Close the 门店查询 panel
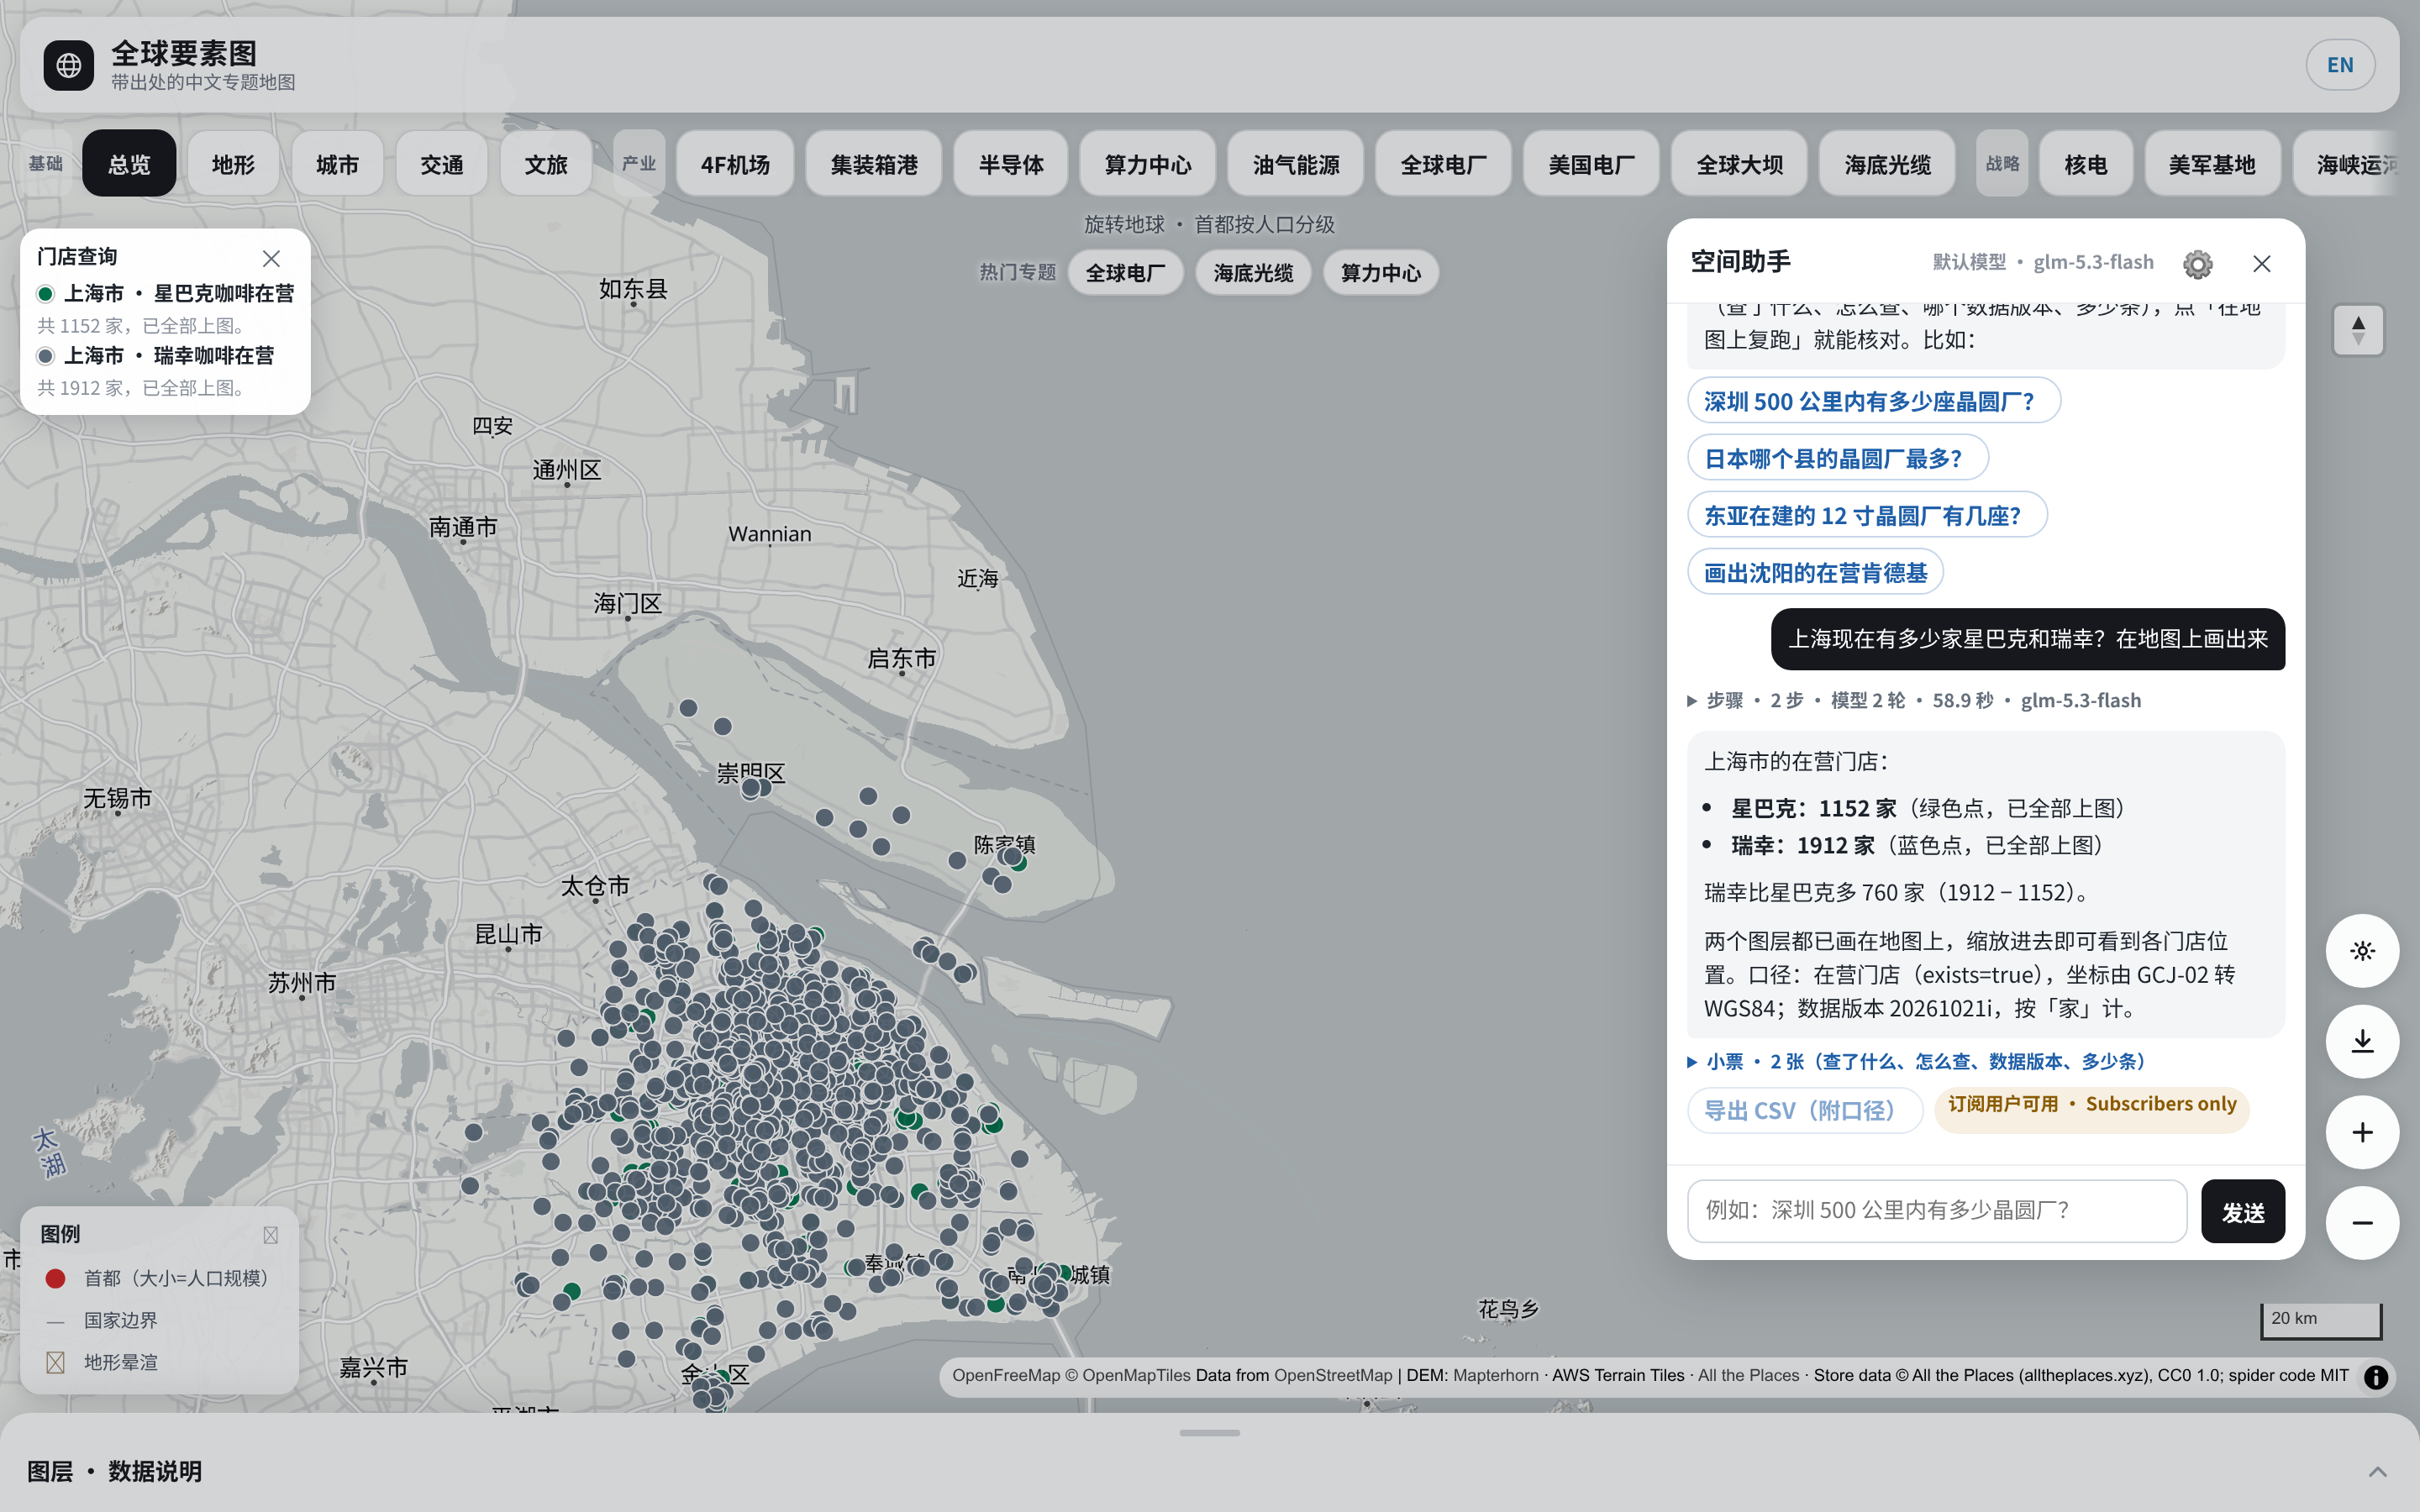This screenshot has width=2420, height=1512. 271,258
